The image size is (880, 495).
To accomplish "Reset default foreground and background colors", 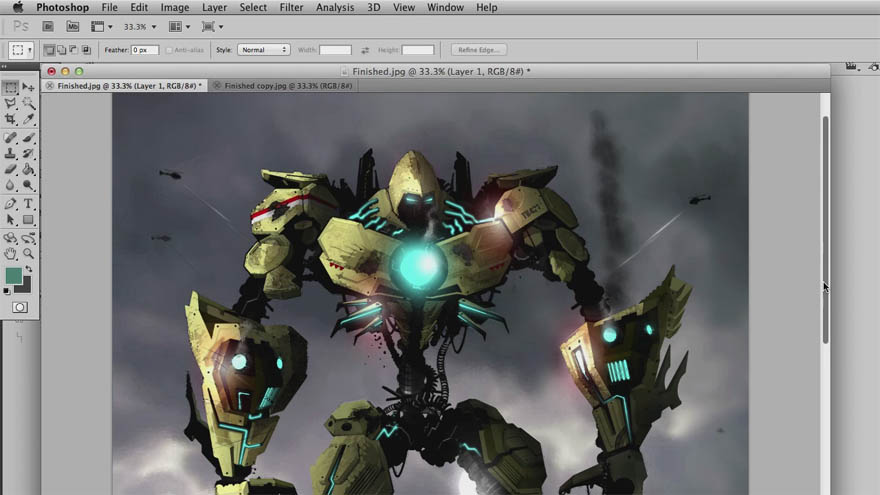I will 7,291.
